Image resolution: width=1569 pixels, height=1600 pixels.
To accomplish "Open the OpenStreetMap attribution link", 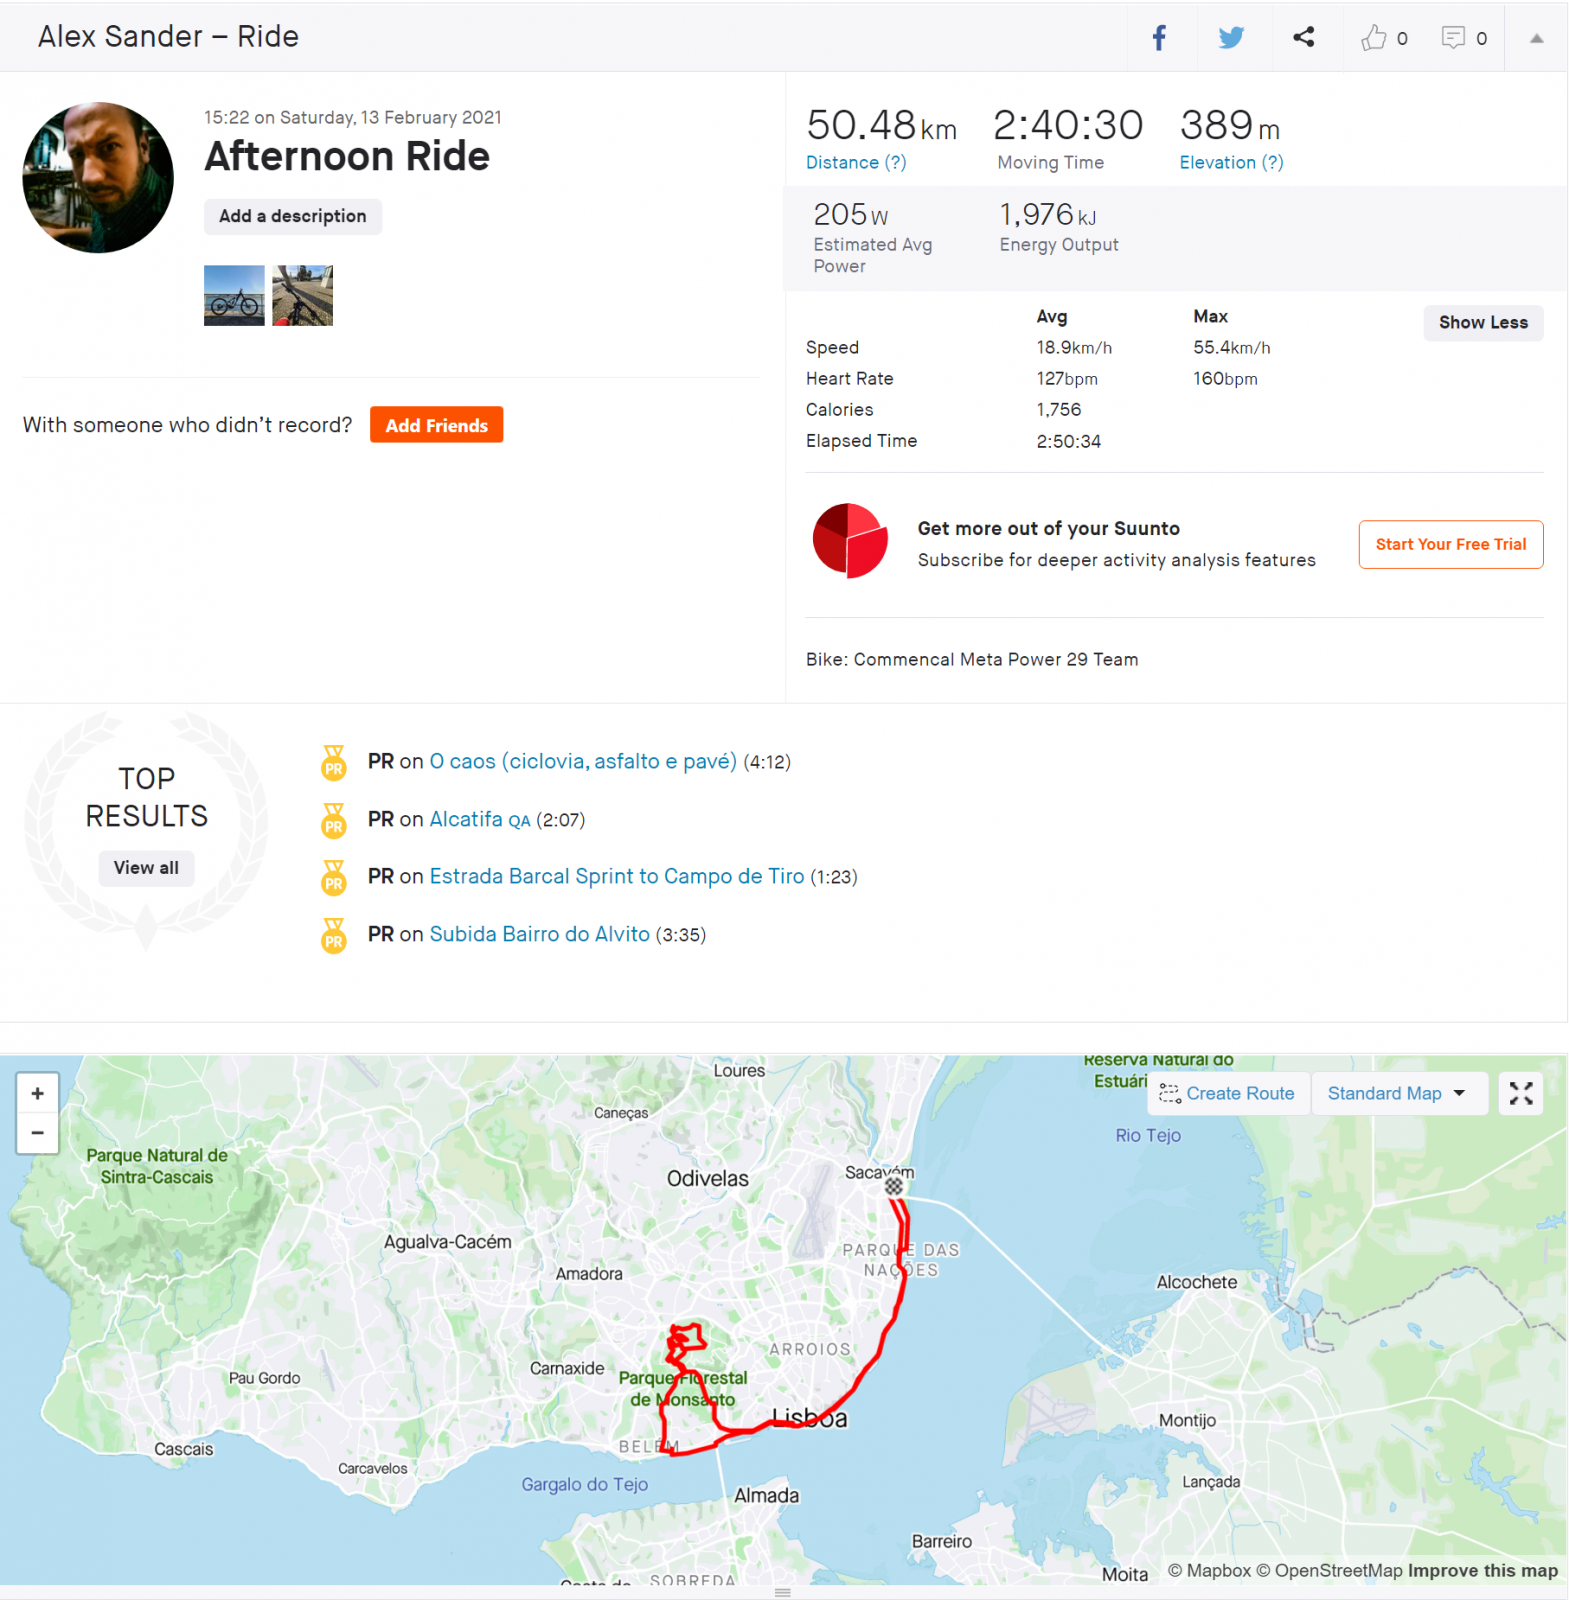I will click(1329, 1571).
